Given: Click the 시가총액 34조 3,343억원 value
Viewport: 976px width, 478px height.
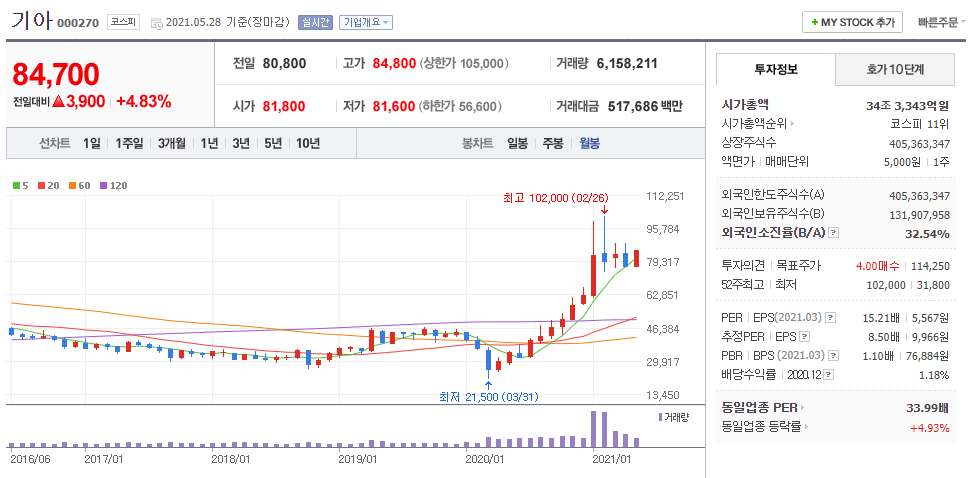Looking at the screenshot, I should (x=908, y=105).
